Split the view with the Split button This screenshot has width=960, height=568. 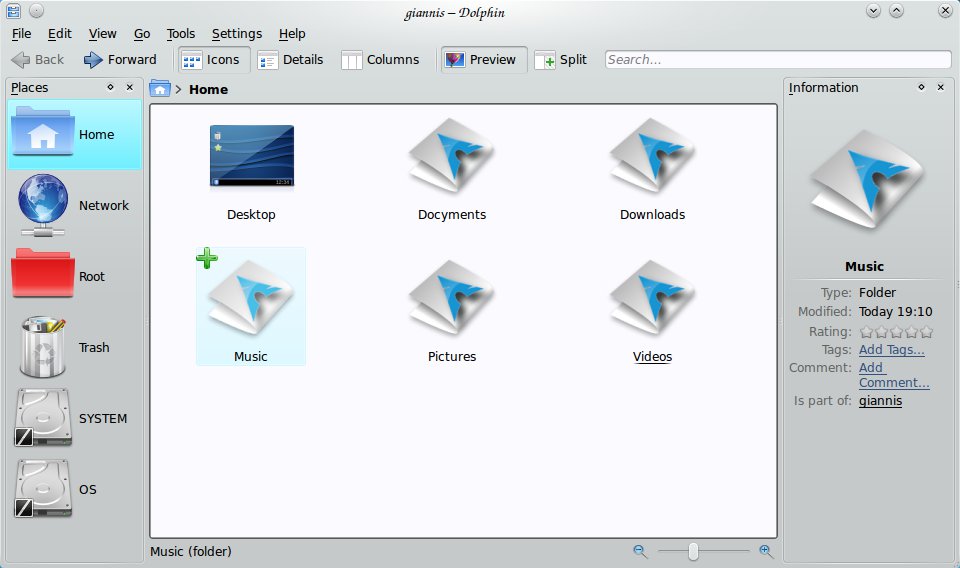(x=561, y=60)
